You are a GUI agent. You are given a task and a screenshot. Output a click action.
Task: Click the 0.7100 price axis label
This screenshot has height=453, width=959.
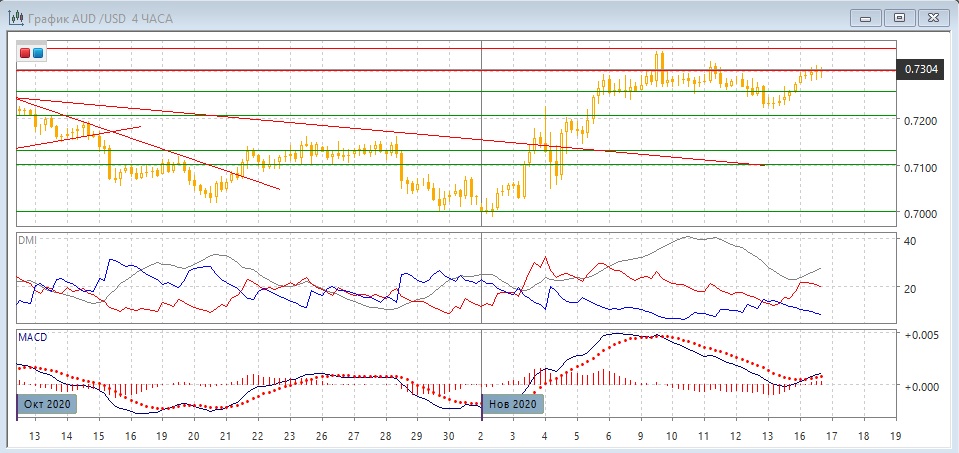pyautogui.click(x=920, y=167)
